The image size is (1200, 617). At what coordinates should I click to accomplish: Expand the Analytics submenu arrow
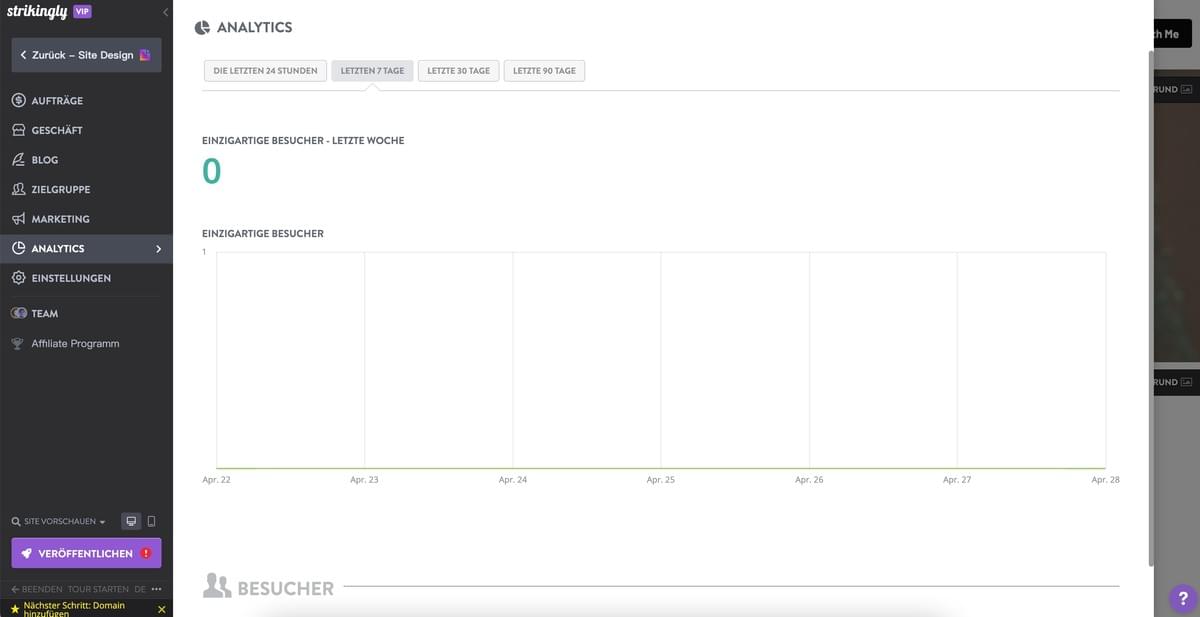157,247
